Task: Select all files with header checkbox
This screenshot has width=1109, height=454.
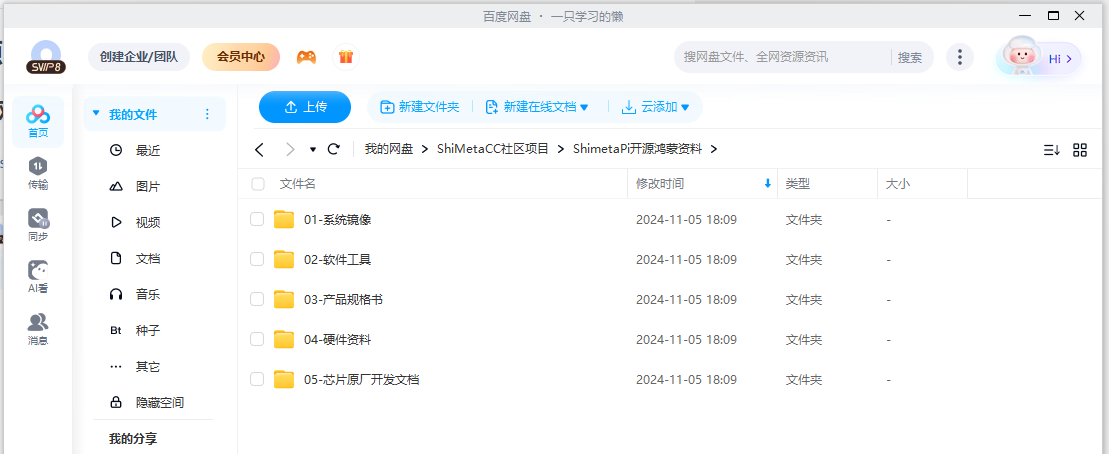Action: pos(258,184)
